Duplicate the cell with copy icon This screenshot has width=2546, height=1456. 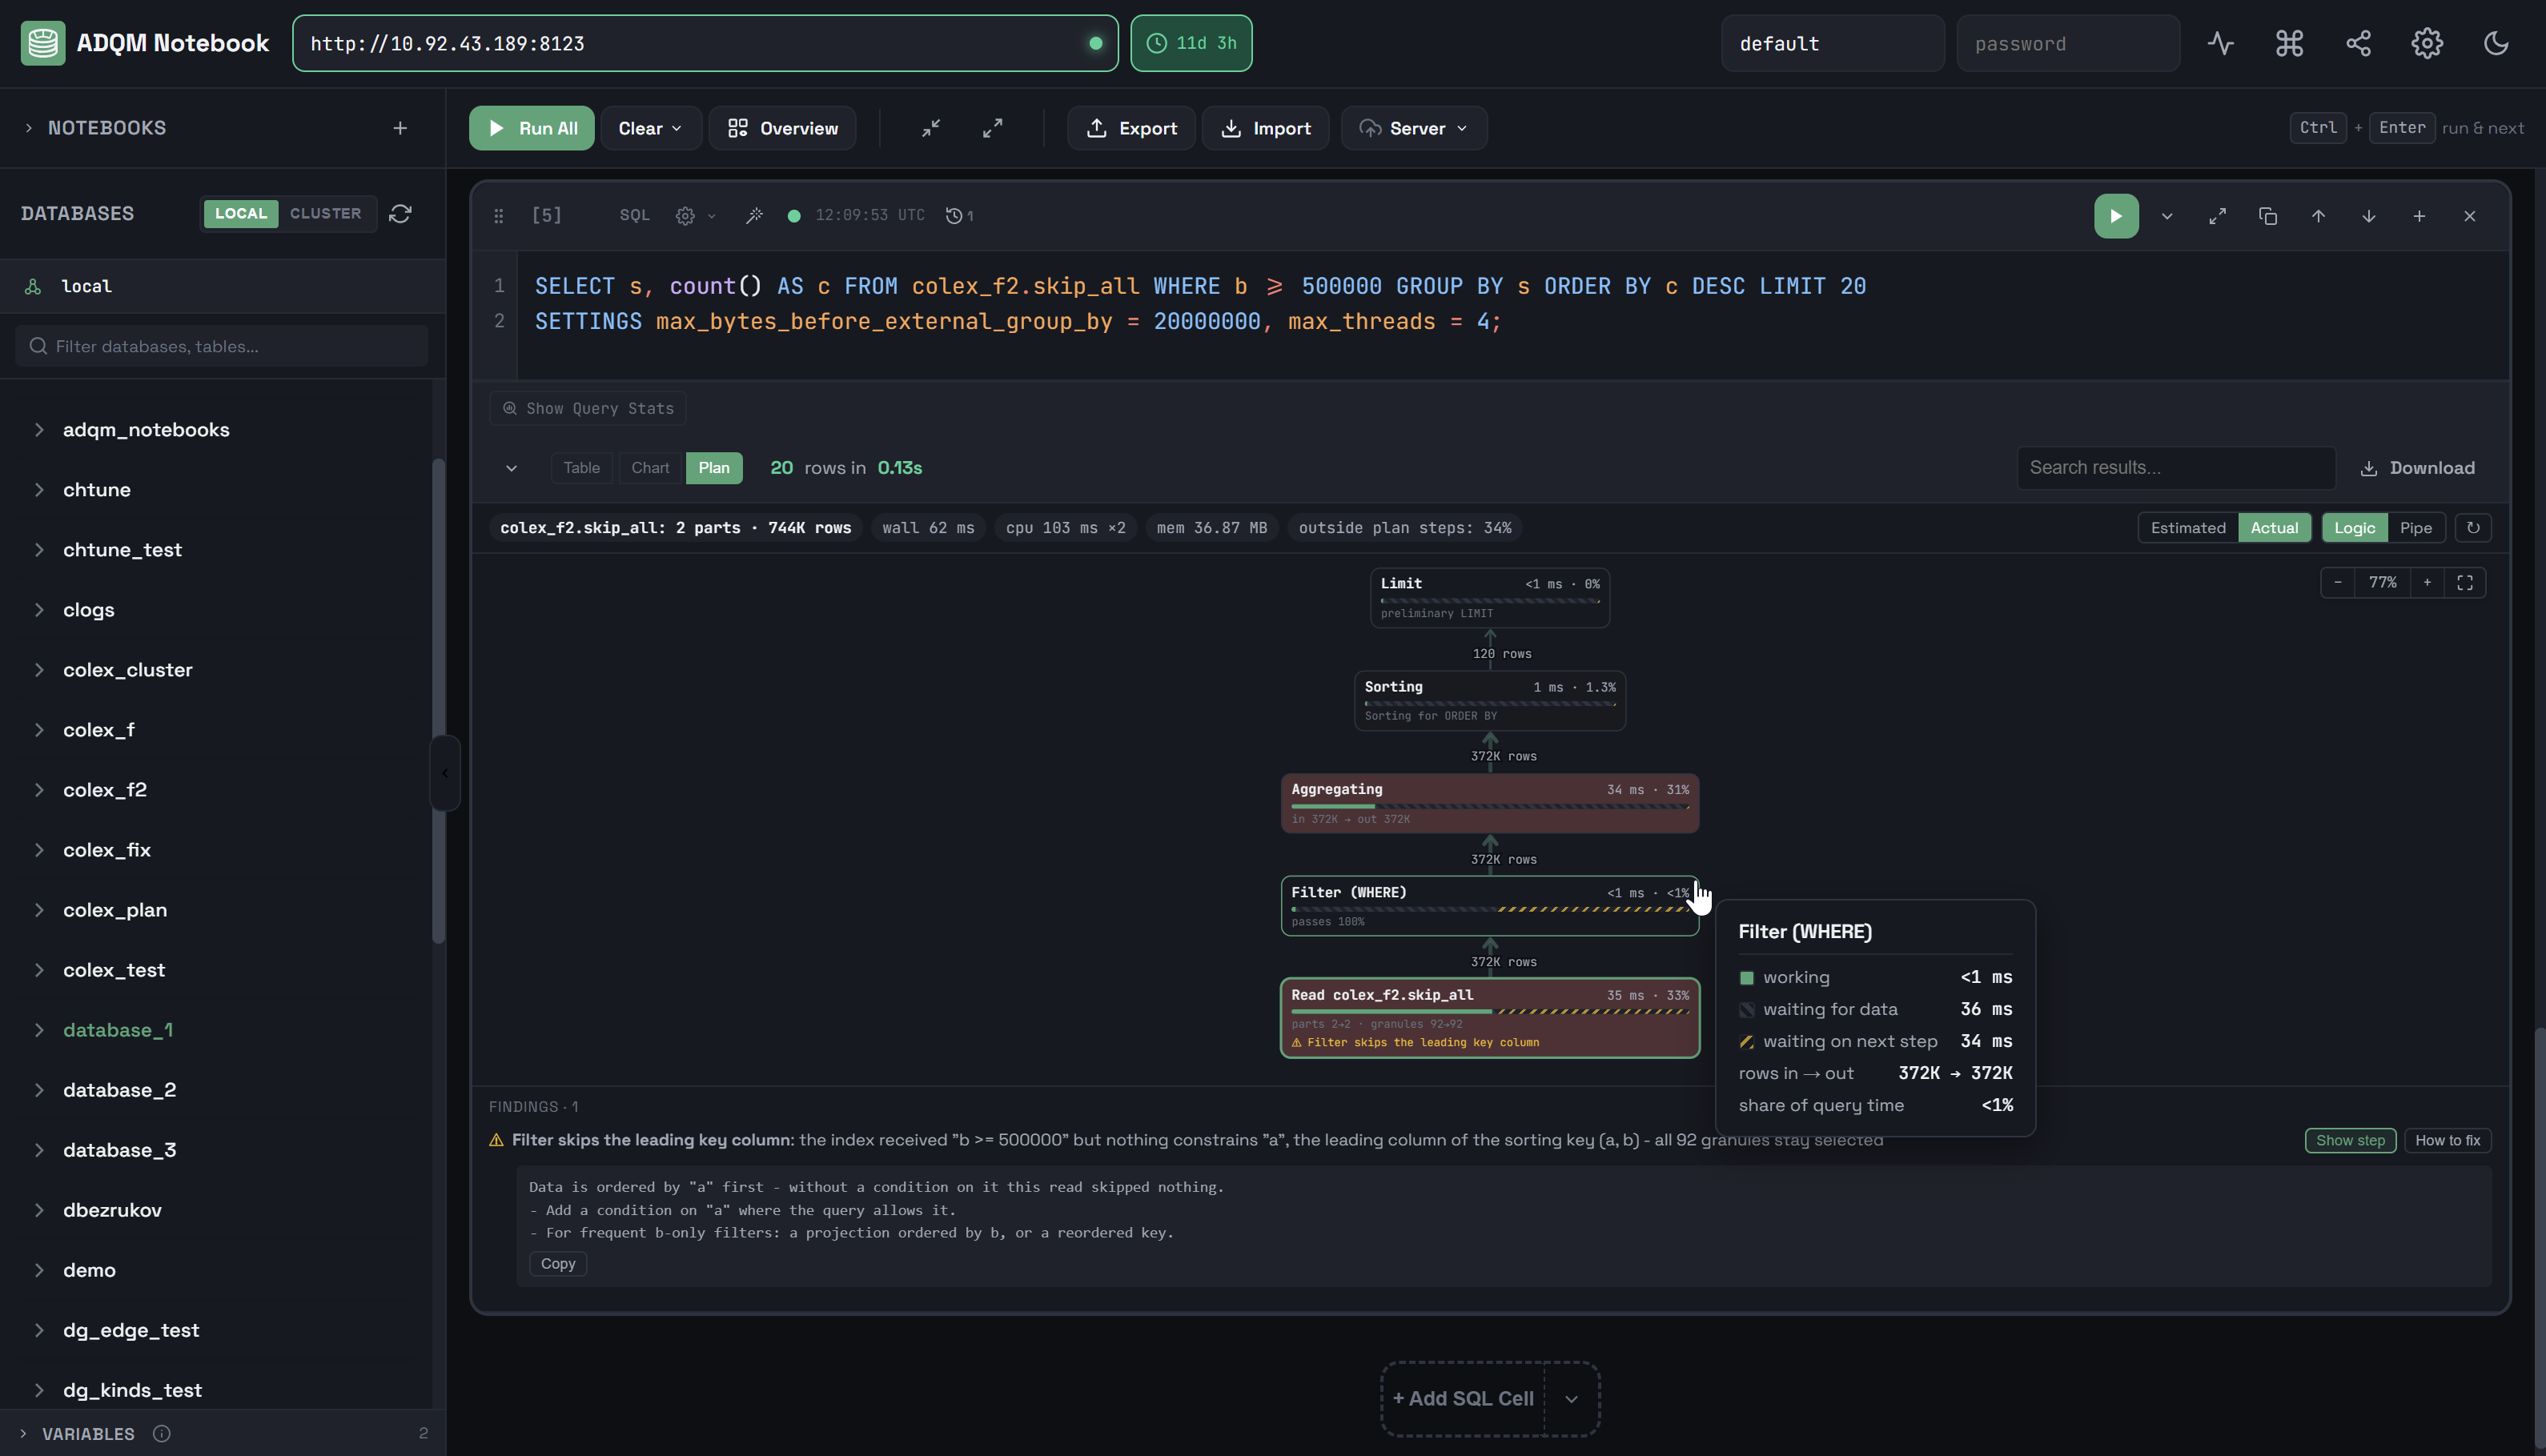point(2268,216)
